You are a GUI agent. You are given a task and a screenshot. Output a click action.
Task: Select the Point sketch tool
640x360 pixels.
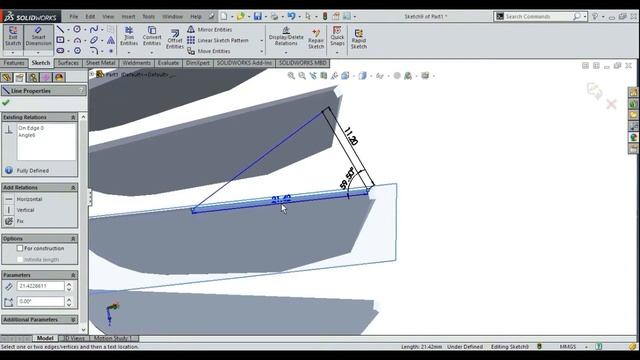(x=111, y=51)
